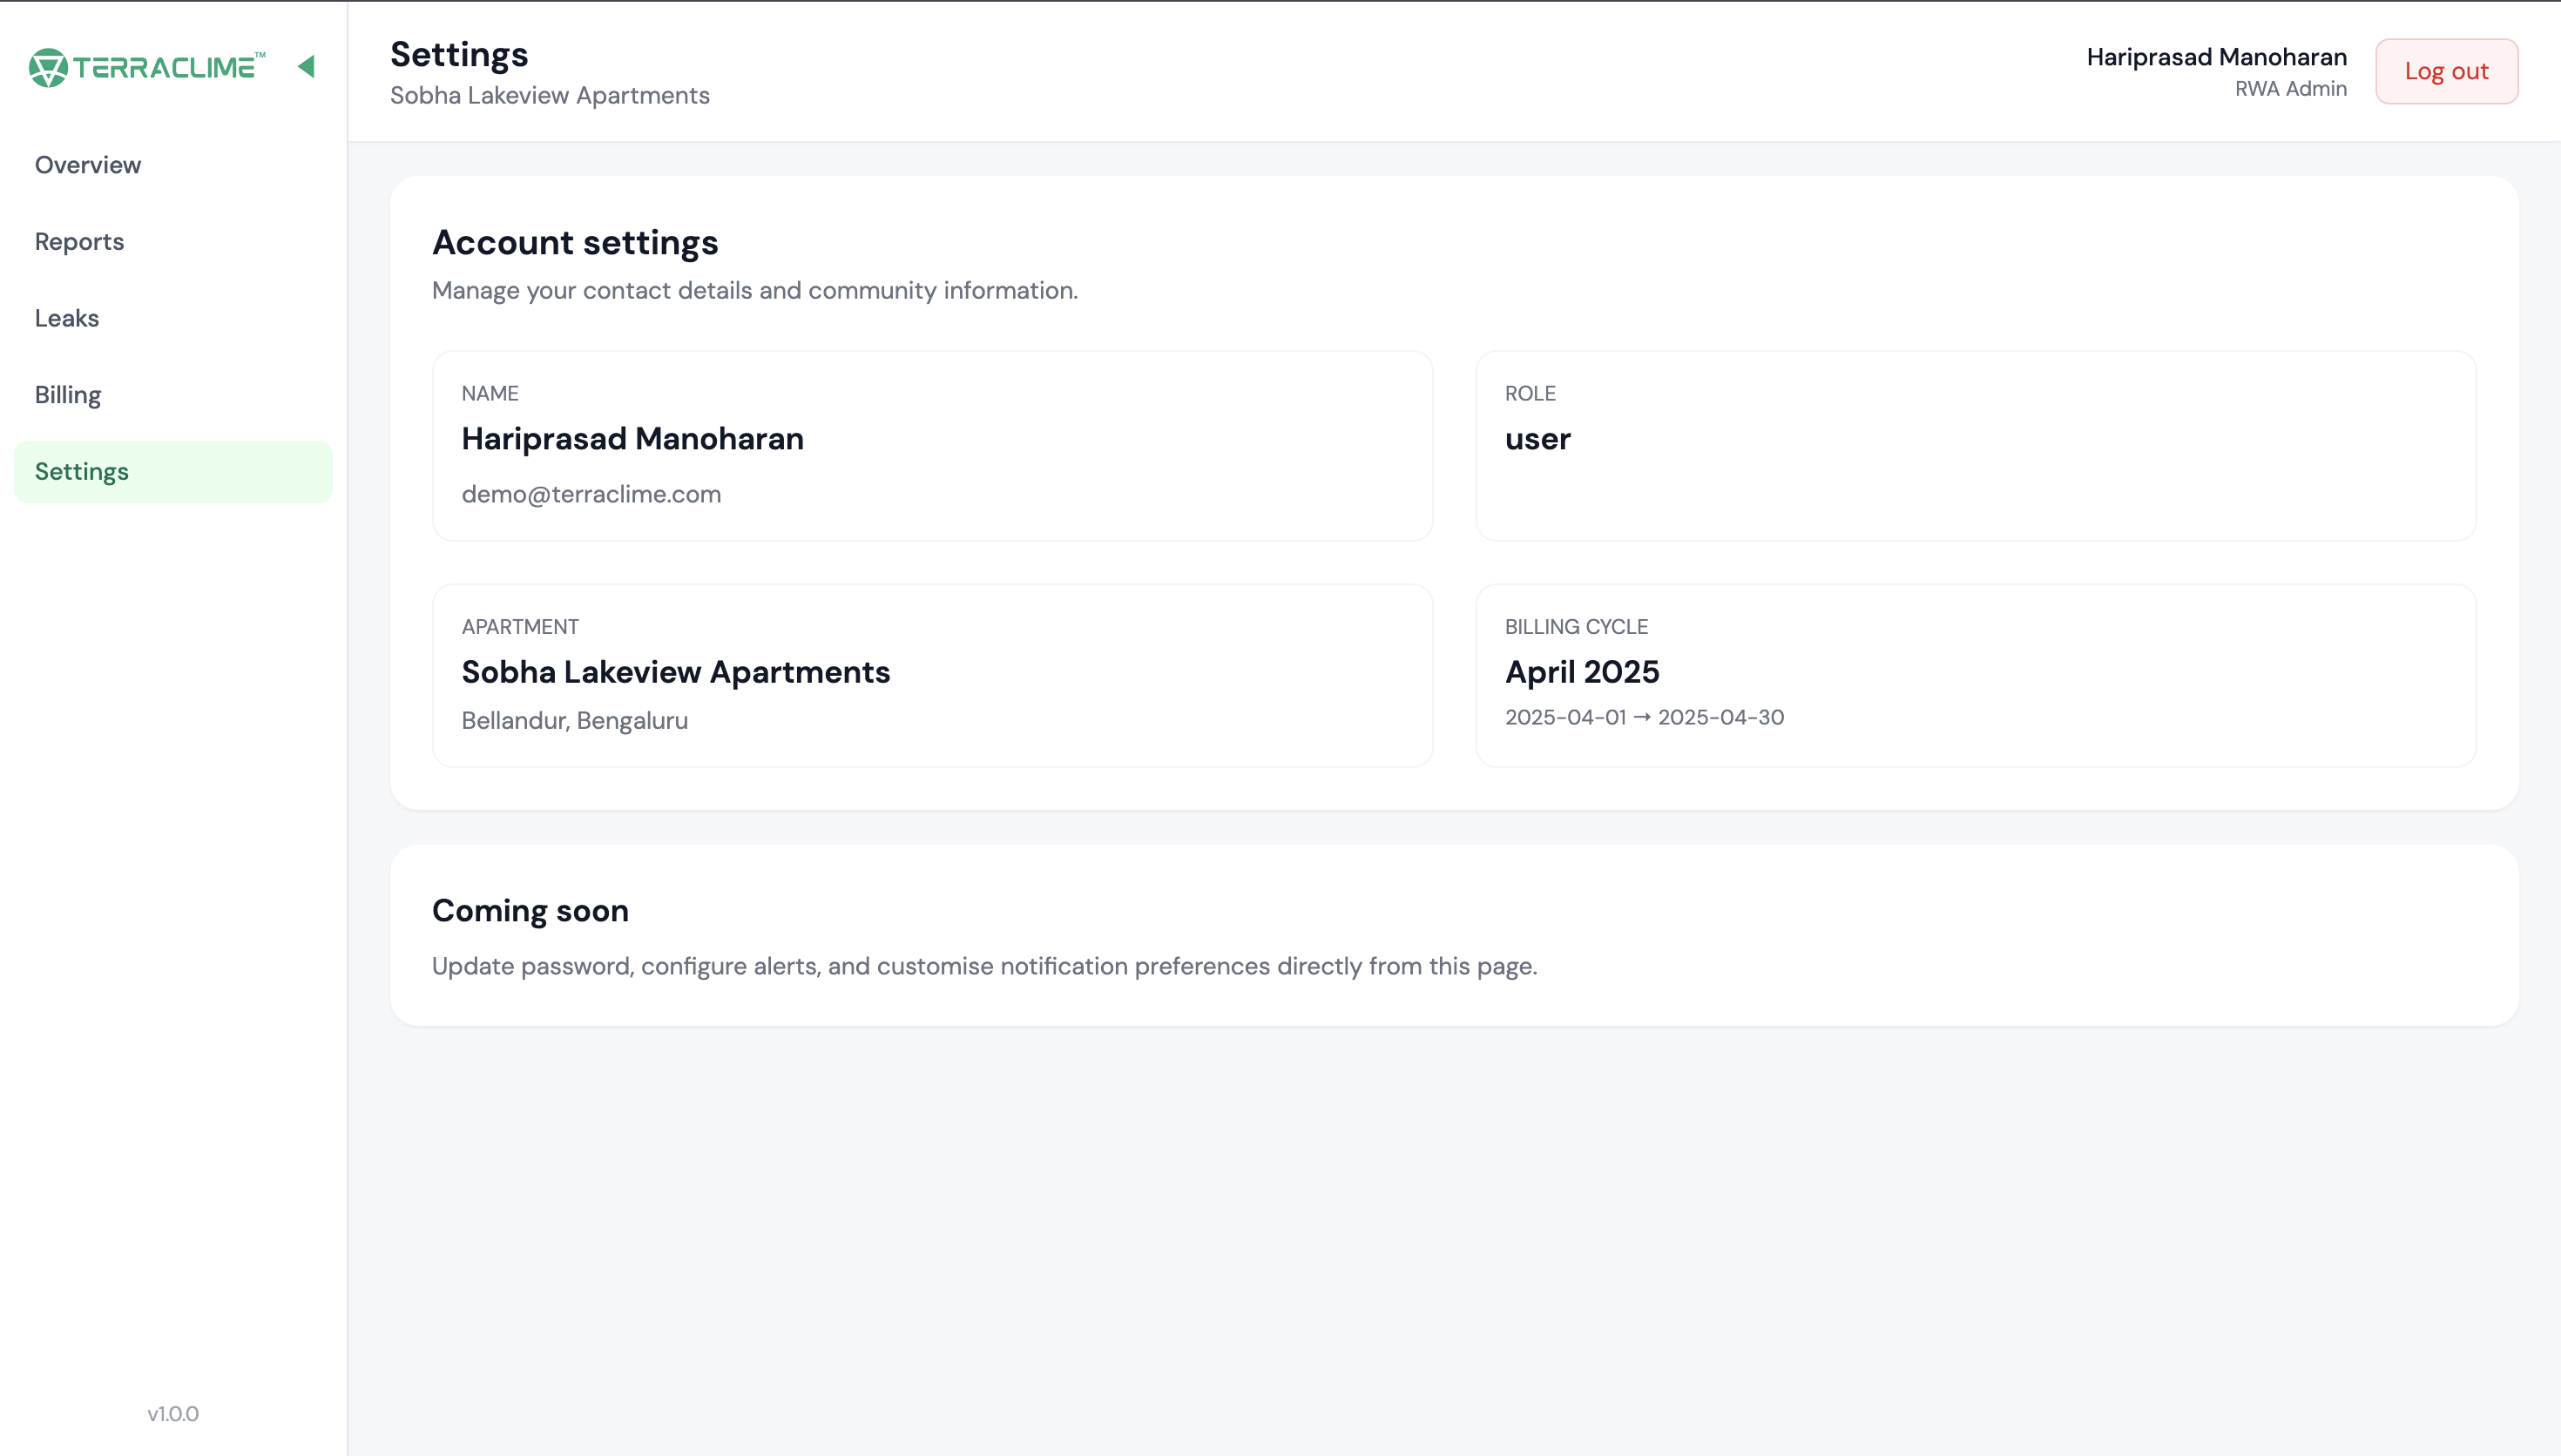Screen dimensions: 2561x1456
Task: Click the Manage your contact details description
Action: (x=755, y=291)
